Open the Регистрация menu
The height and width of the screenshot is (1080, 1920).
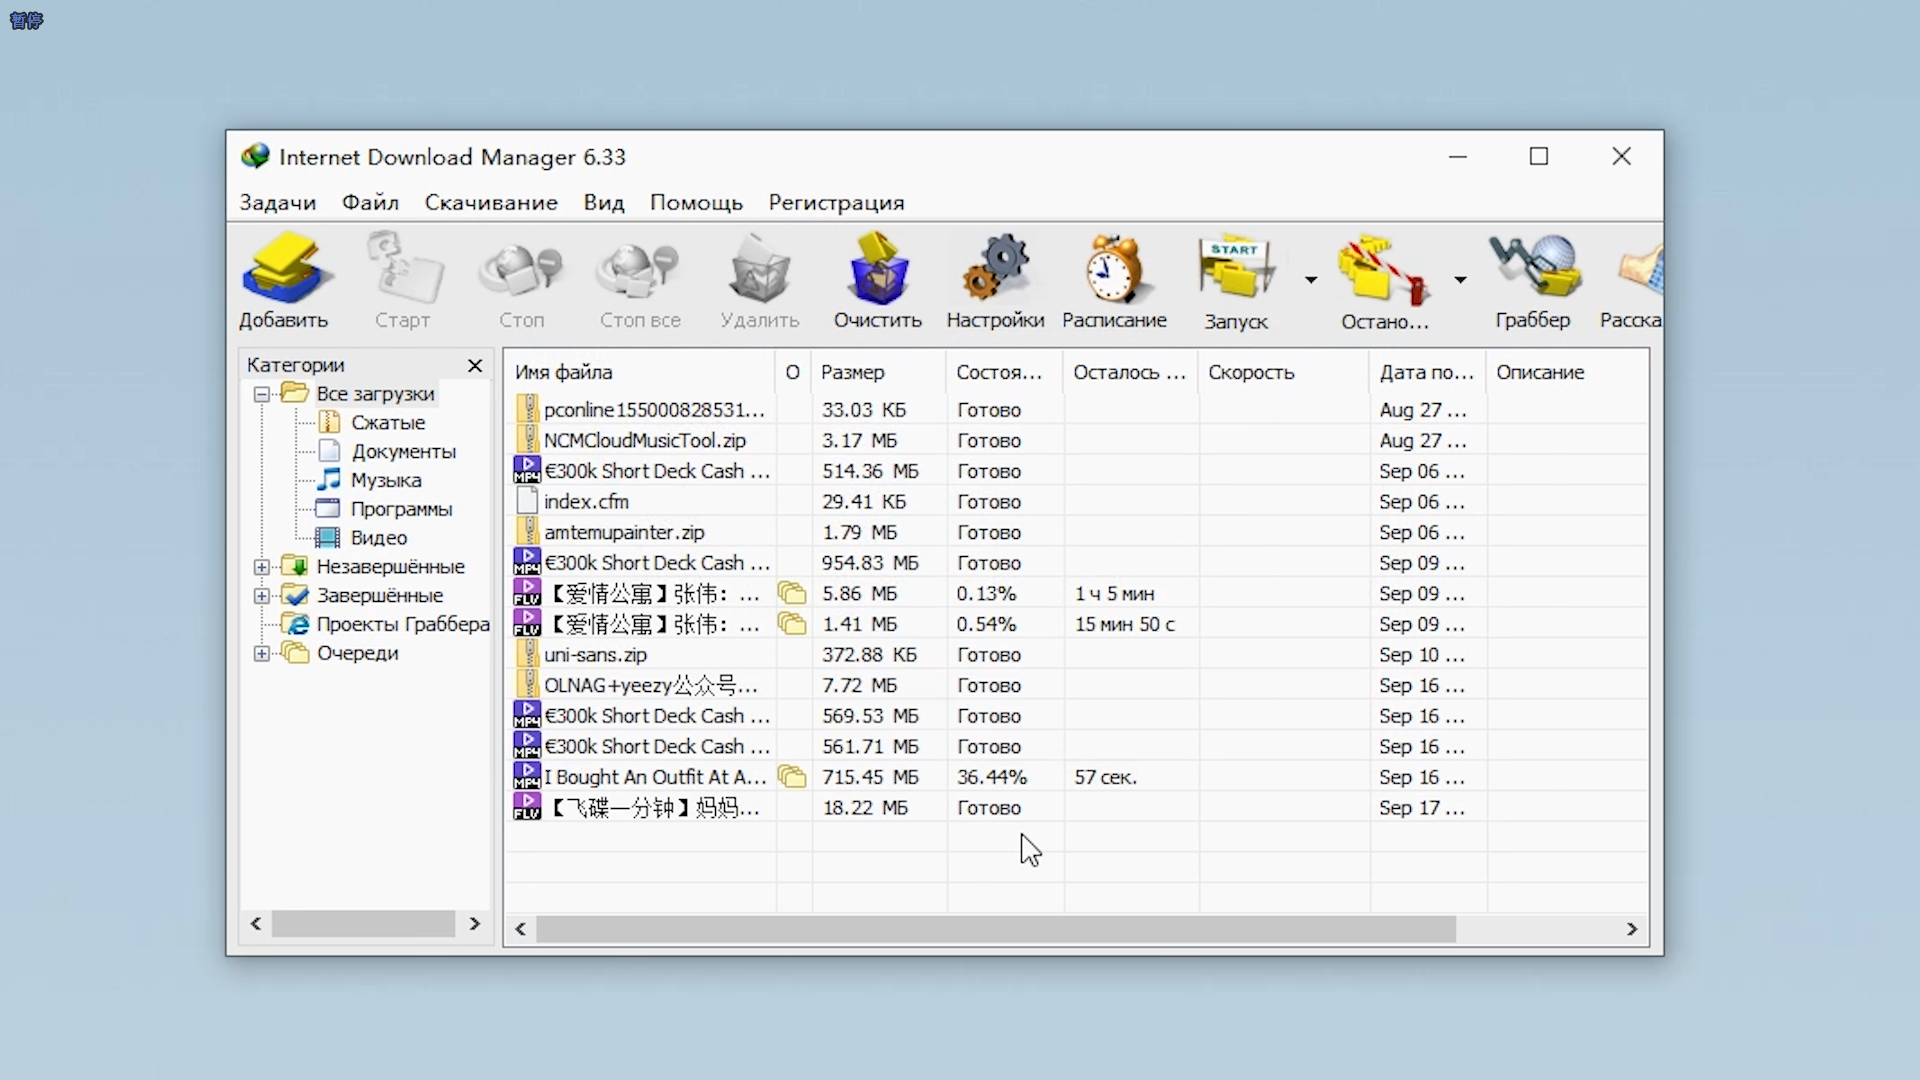[x=836, y=203]
